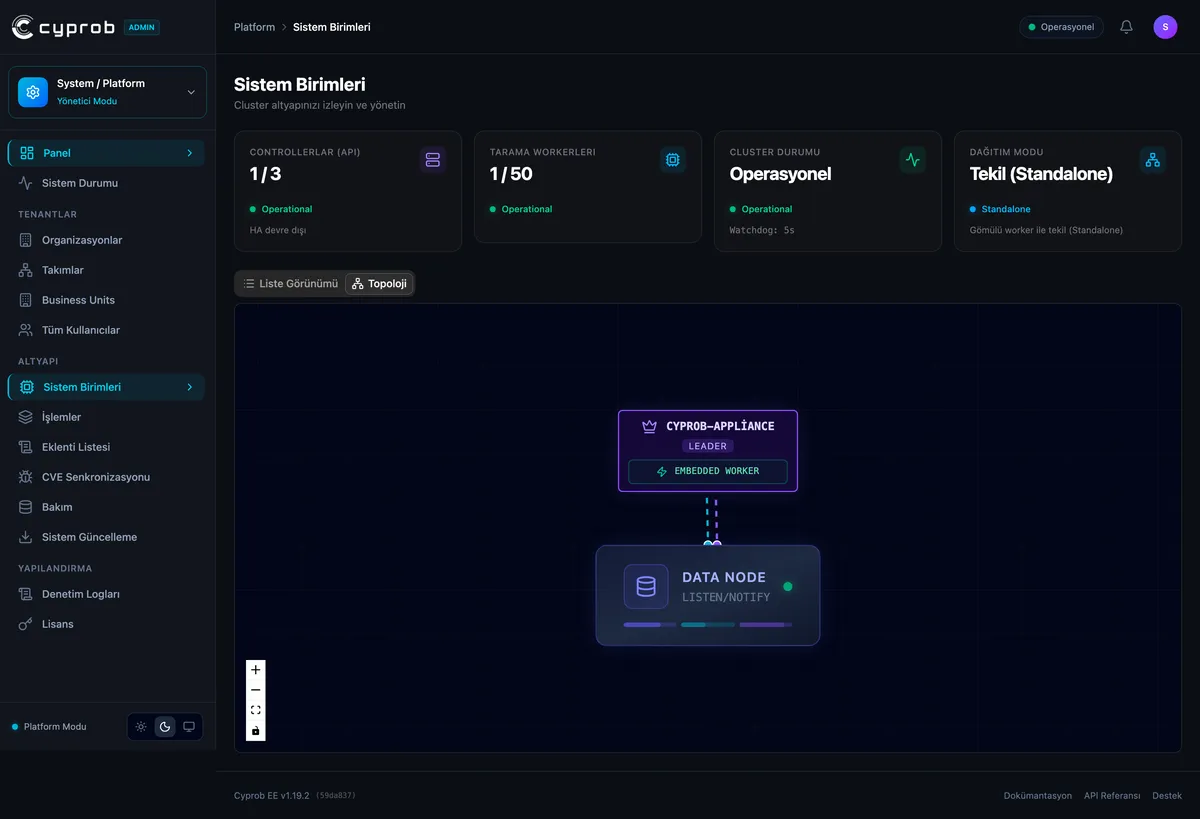Click the Operasyonel status badge in header
Viewport: 1200px width, 819px height.
pos(1061,27)
